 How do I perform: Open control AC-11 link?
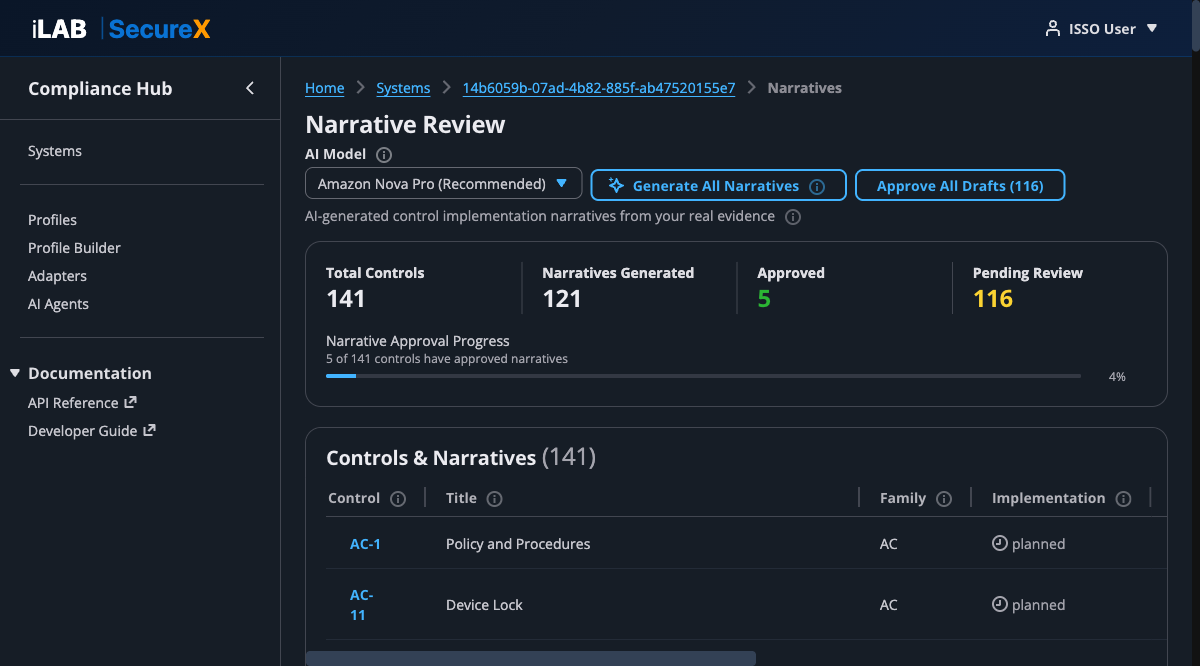click(x=361, y=605)
